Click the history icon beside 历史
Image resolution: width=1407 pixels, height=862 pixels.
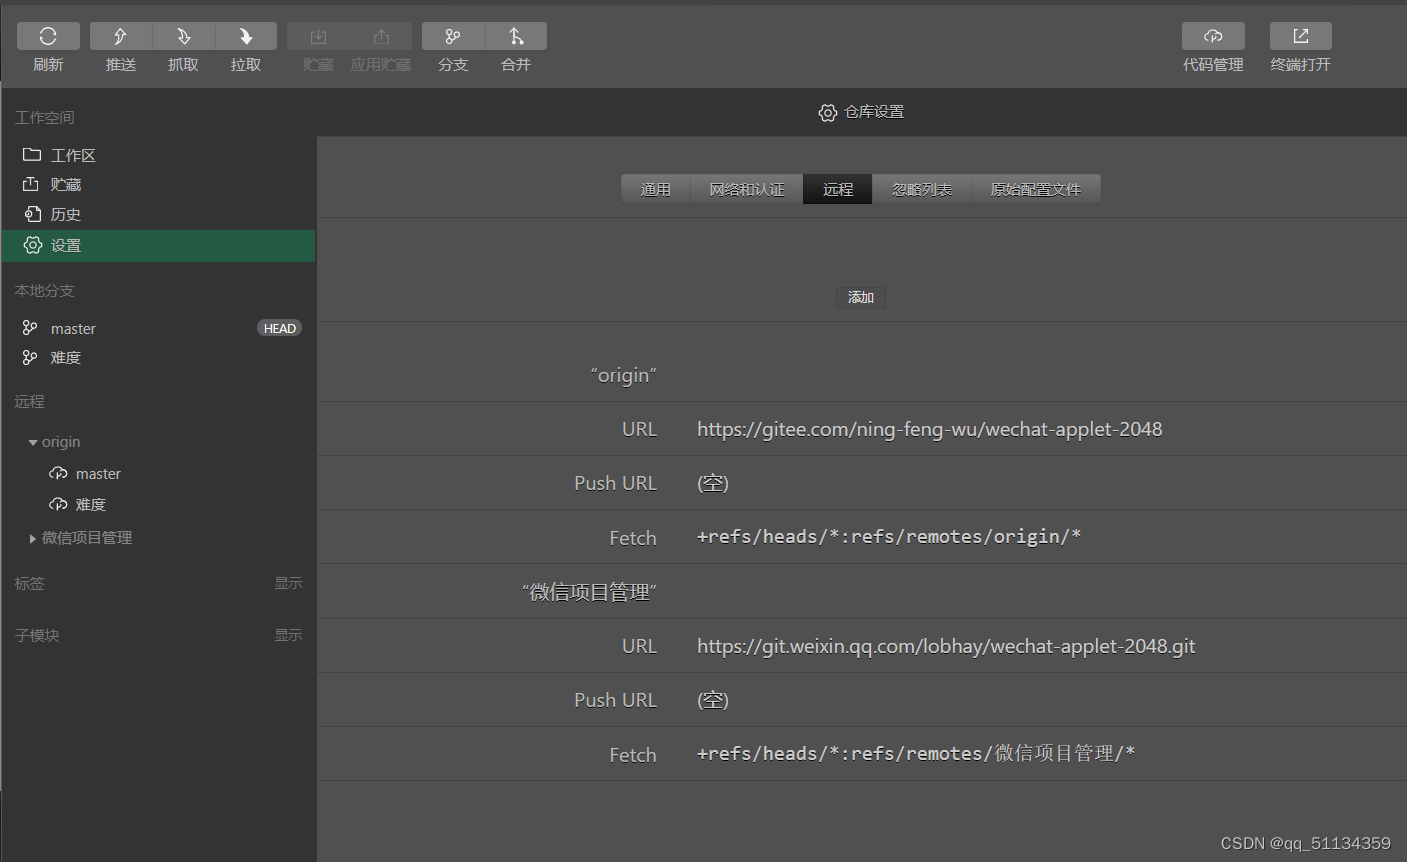32,214
